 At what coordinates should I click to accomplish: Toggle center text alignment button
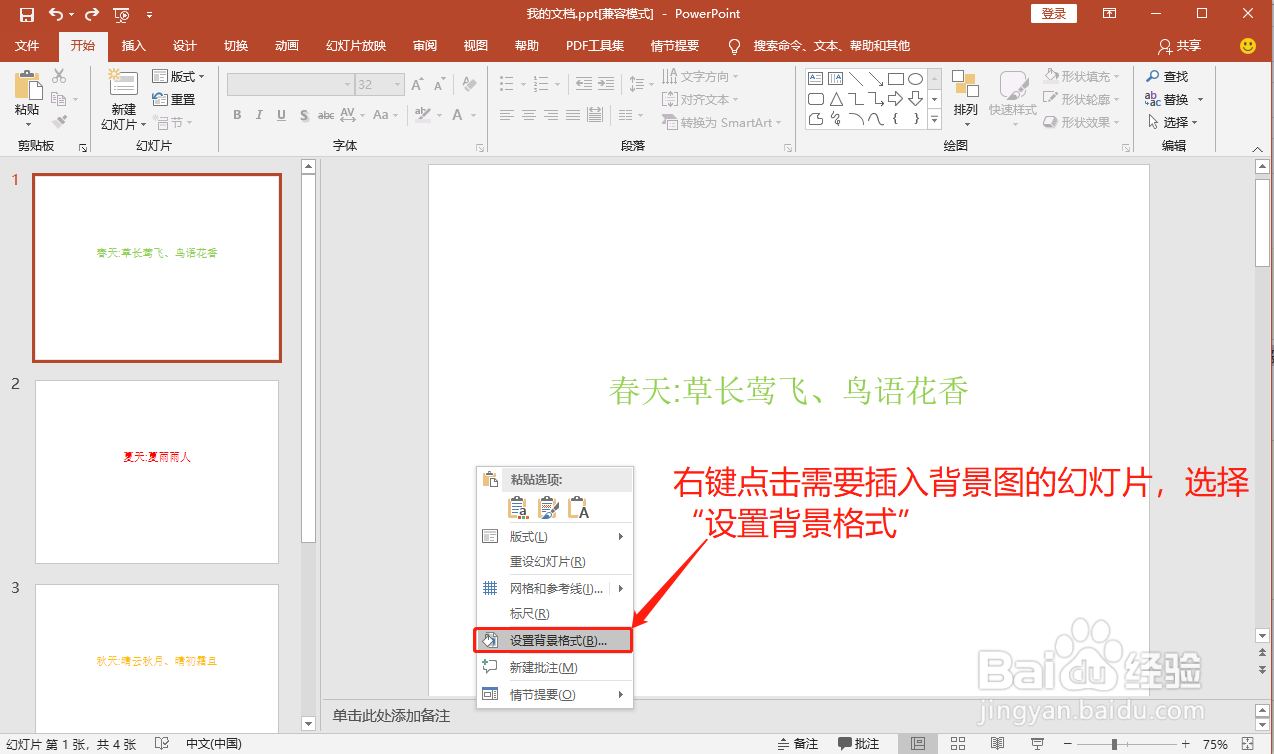coord(529,115)
